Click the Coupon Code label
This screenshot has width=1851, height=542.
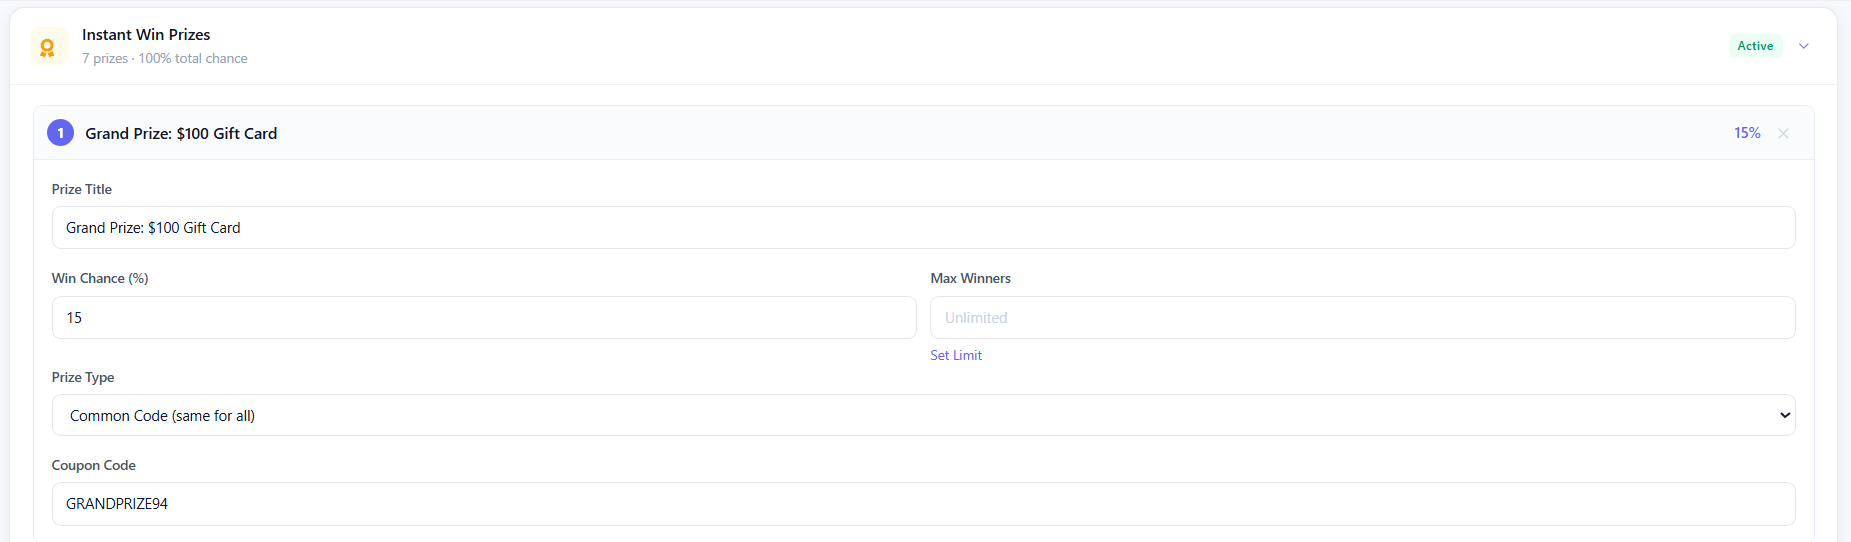(x=94, y=465)
